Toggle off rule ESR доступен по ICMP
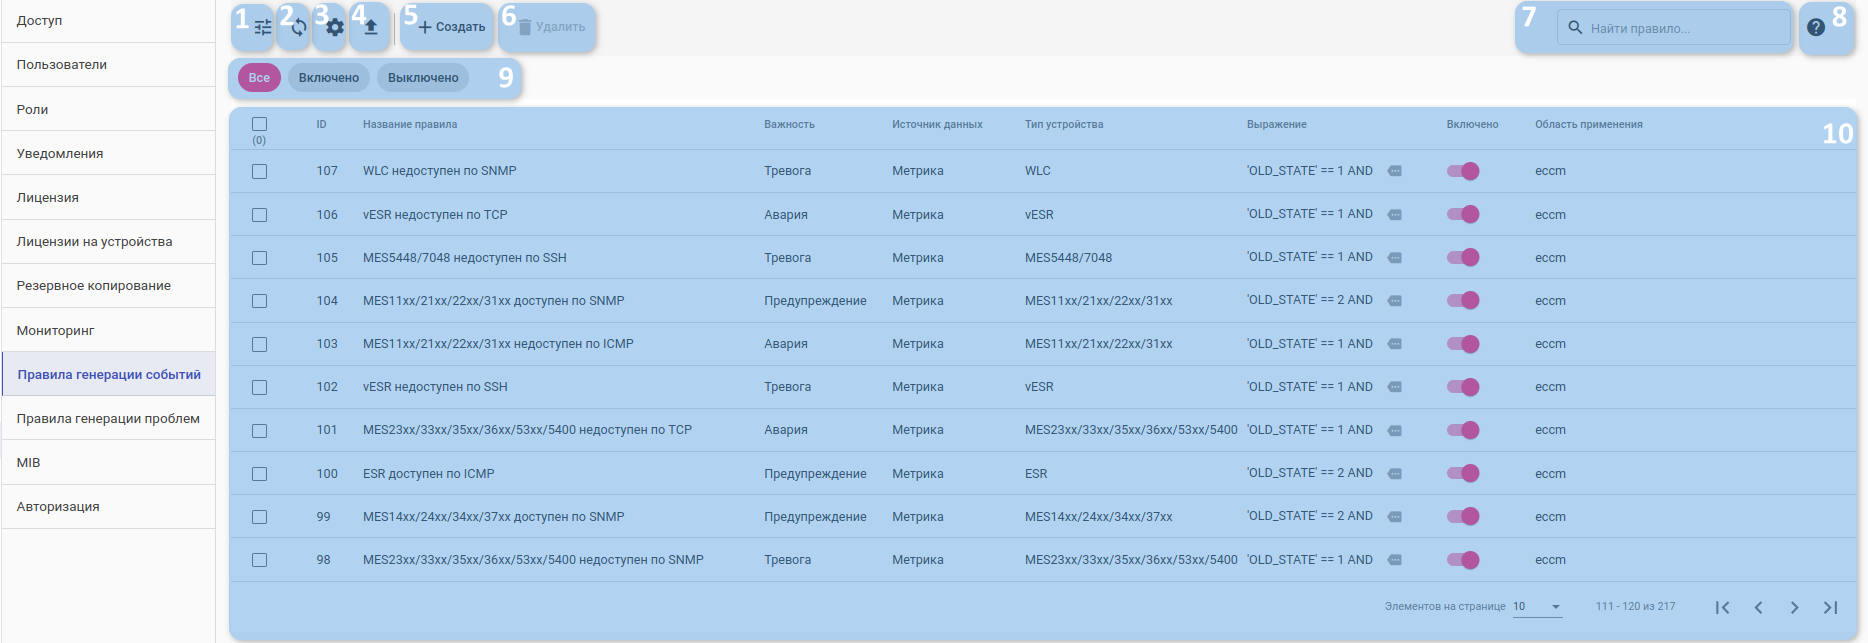Viewport: 1868px width, 643px height. pos(1463,473)
